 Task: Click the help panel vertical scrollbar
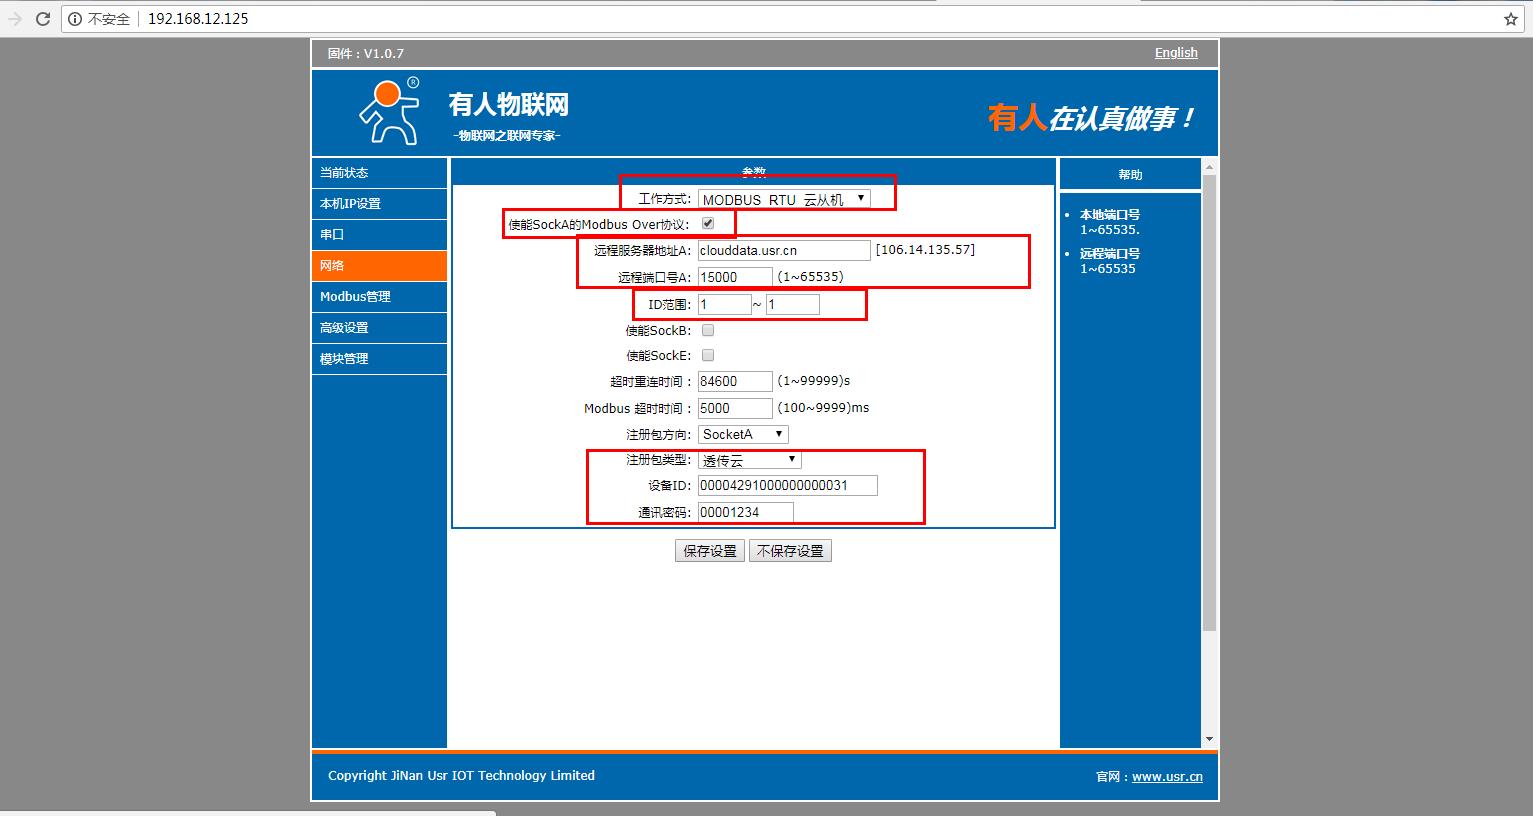[1209, 400]
